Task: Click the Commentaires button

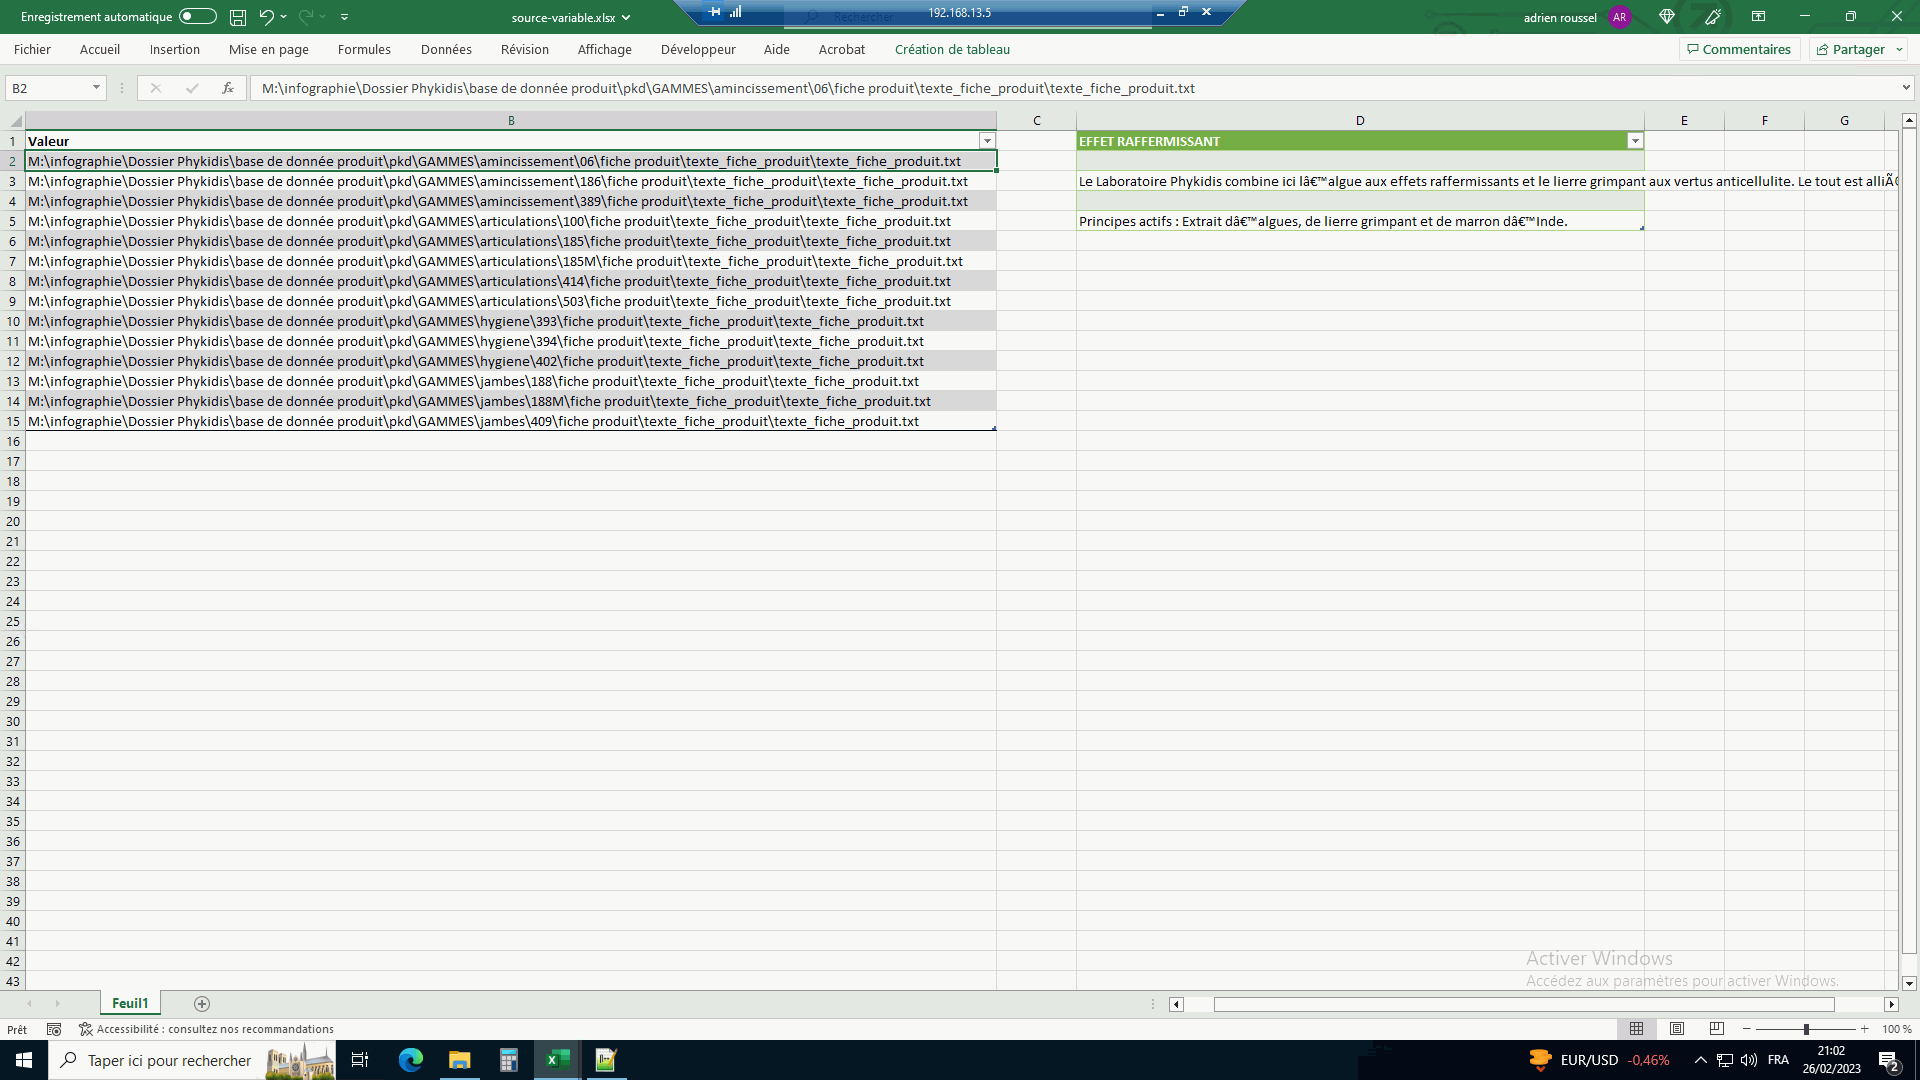Action: [1739, 49]
